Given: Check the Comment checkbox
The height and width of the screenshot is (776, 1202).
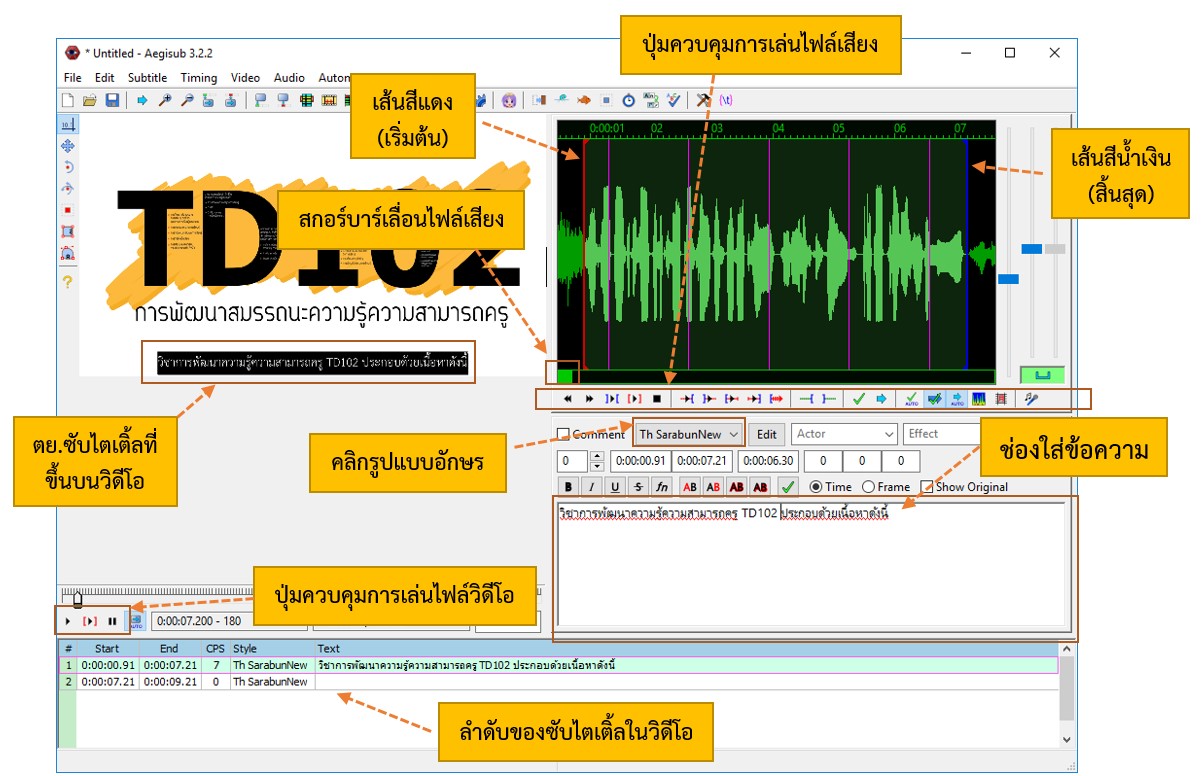Looking at the screenshot, I should tap(563, 434).
